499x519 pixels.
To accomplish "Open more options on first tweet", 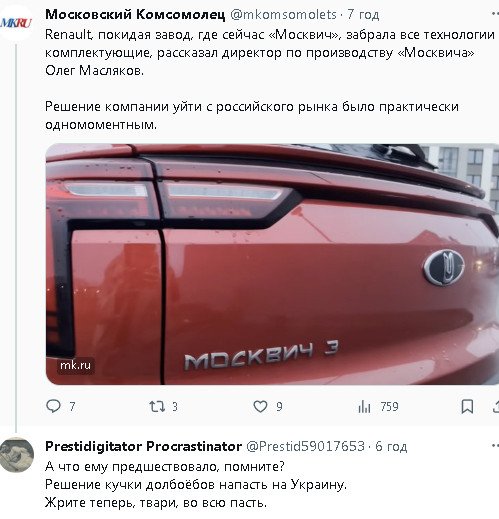I will (x=495, y=13).
